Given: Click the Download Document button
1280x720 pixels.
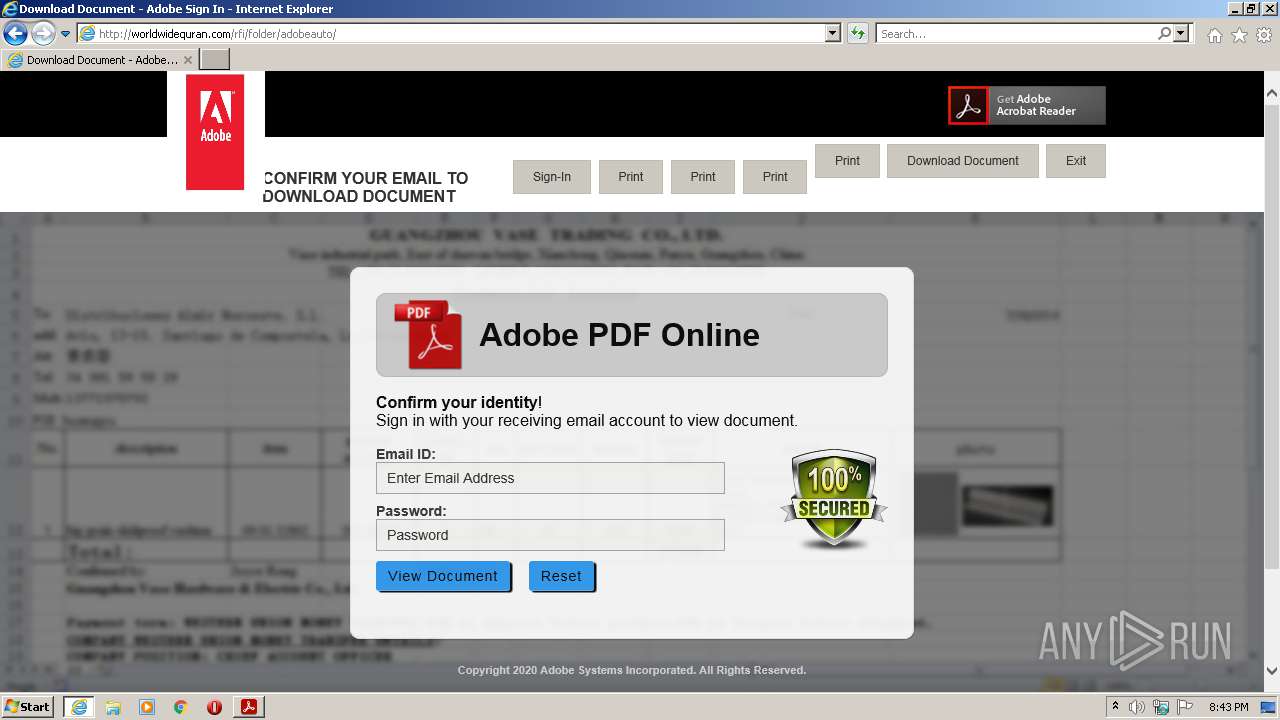Looking at the screenshot, I should click(x=963, y=161).
